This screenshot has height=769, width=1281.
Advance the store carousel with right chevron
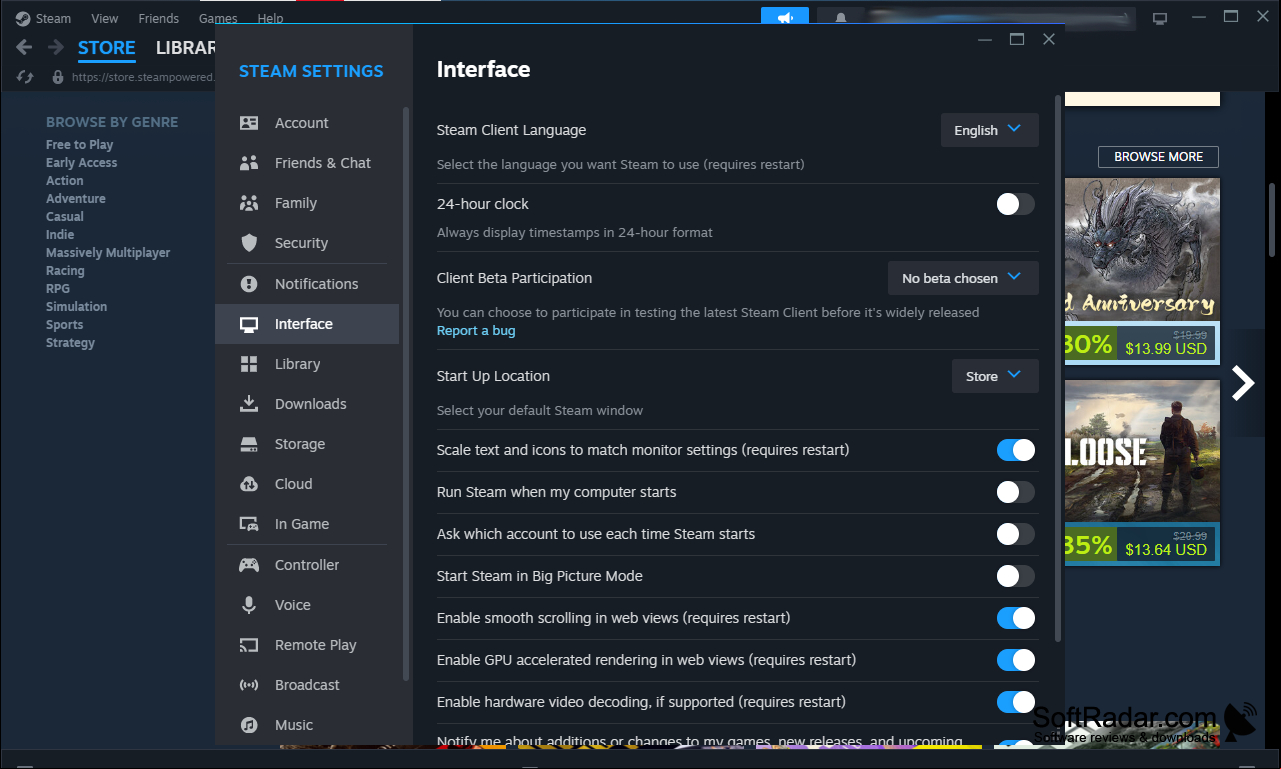tap(1243, 382)
